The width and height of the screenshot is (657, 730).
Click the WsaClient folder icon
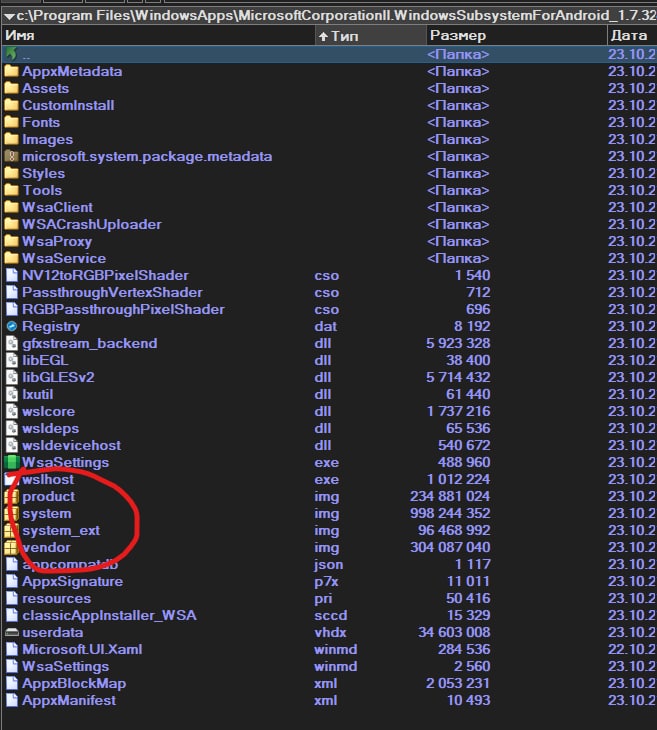click(x=11, y=207)
